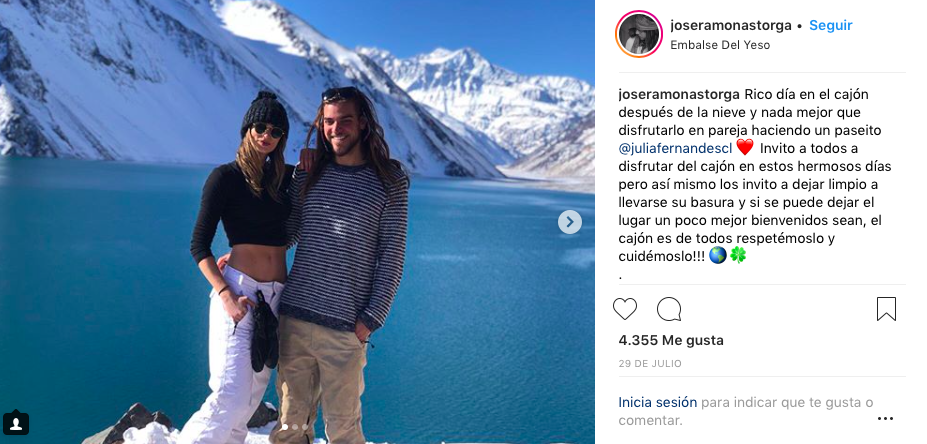Select the first carousel dot indicator
The image size is (927, 444).
[x=284, y=427]
